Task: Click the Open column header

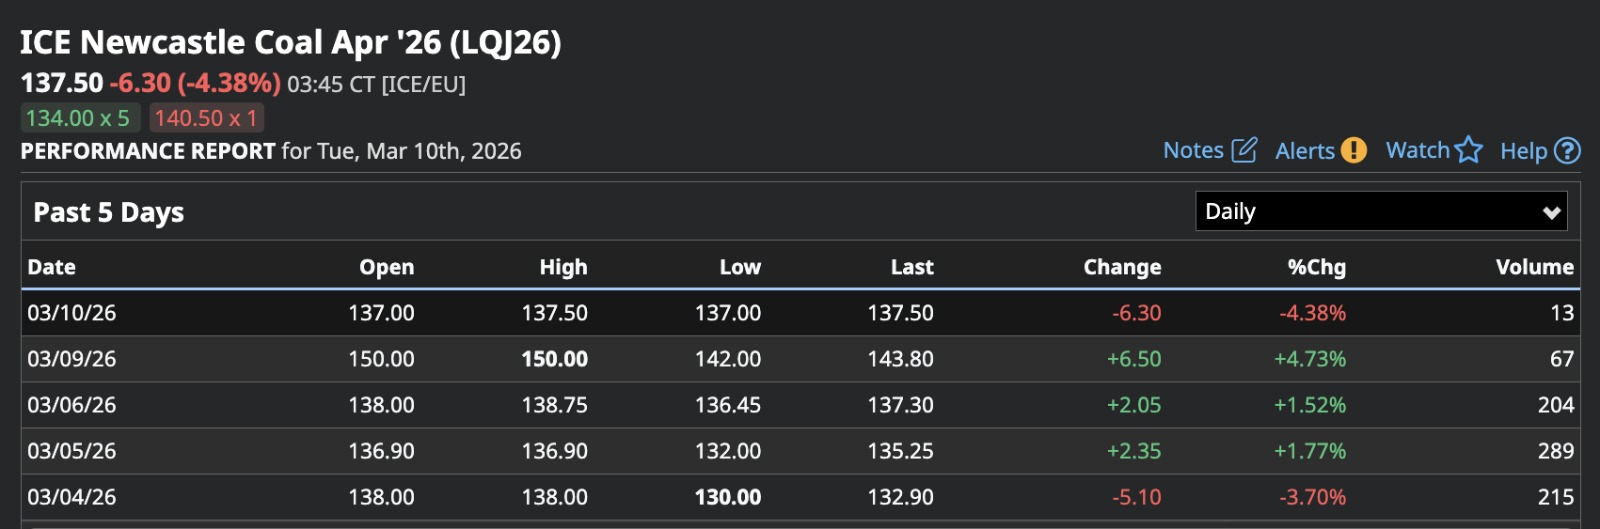Action: [386, 267]
